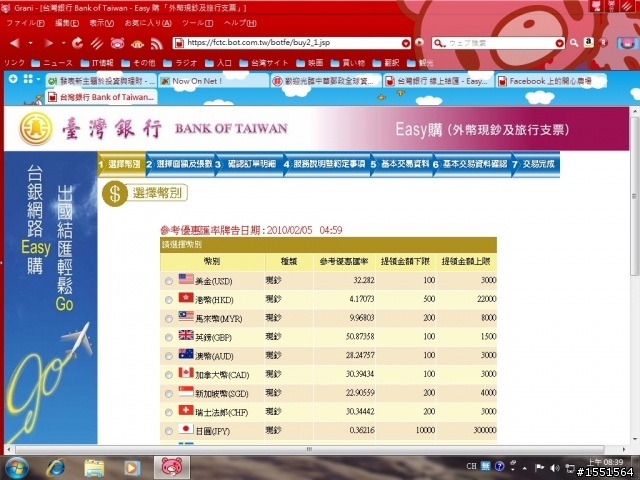Expand the address bar URL dropdown
This screenshot has width=640, height=480.
[x=405, y=43]
